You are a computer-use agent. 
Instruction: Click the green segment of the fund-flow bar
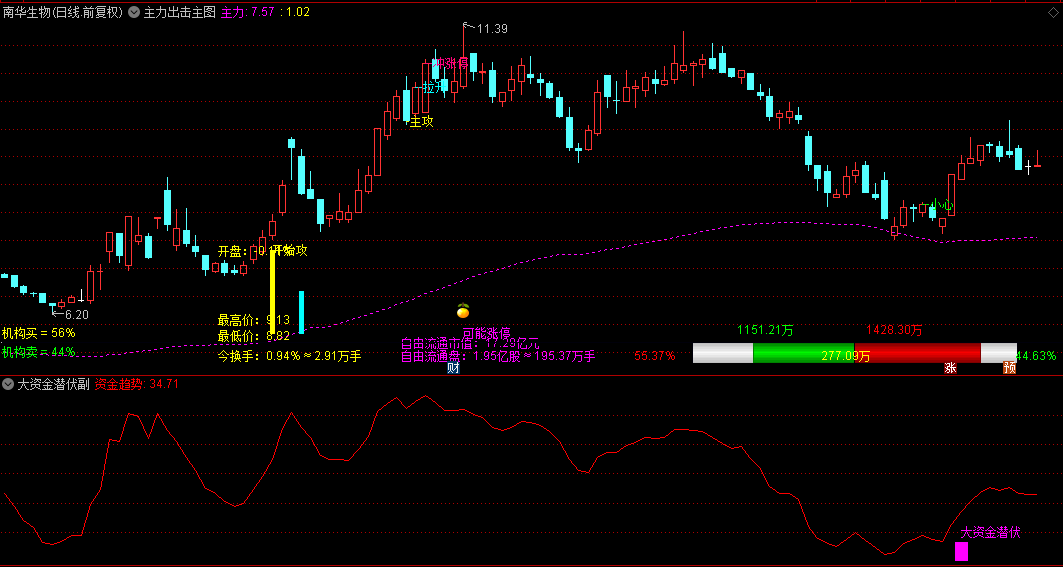[803, 353]
